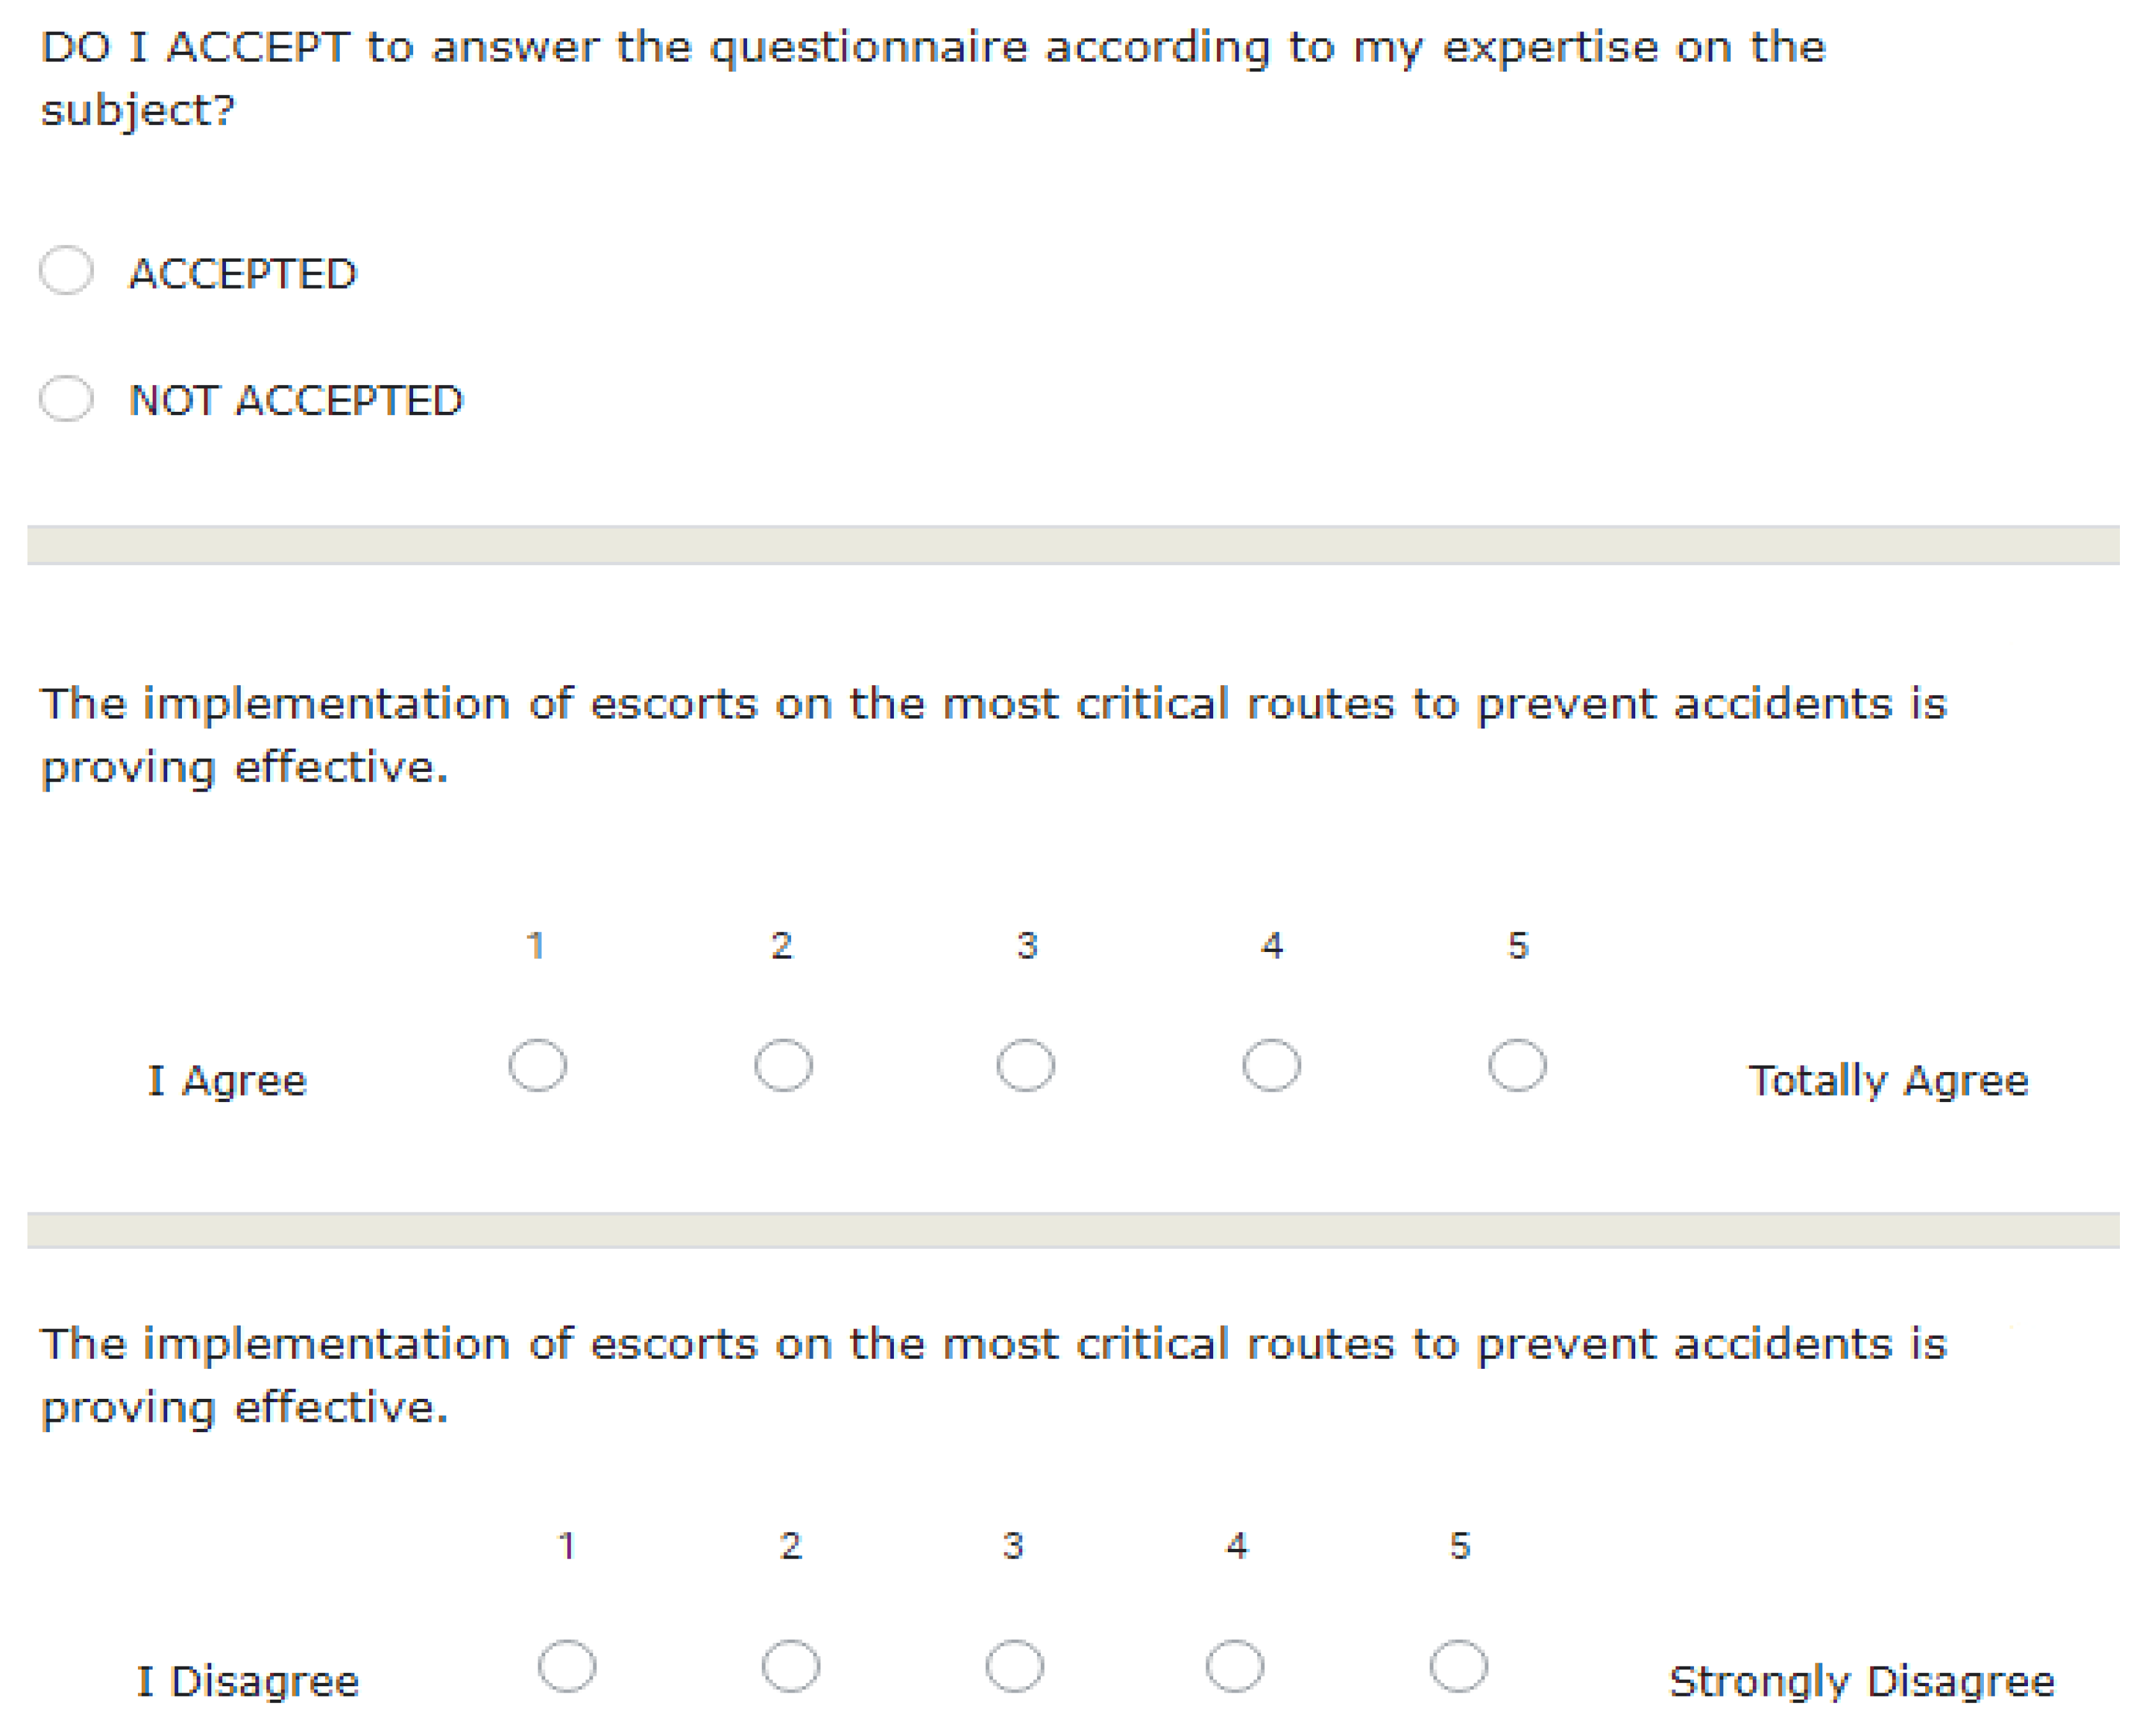Set rating 5 nearest Strongly Disagree
Screen dimensions: 2148x1736
pos(1459,1666)
